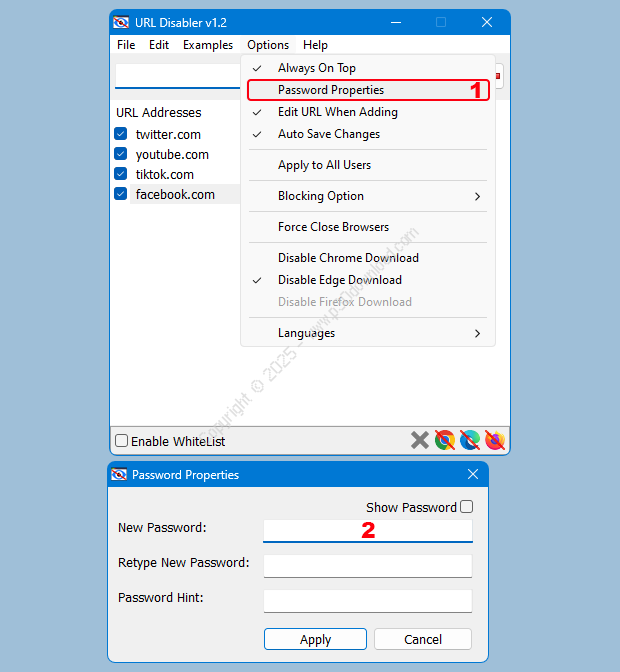
Task: Enable the Show Password checkbox
Action: point(466,507)
